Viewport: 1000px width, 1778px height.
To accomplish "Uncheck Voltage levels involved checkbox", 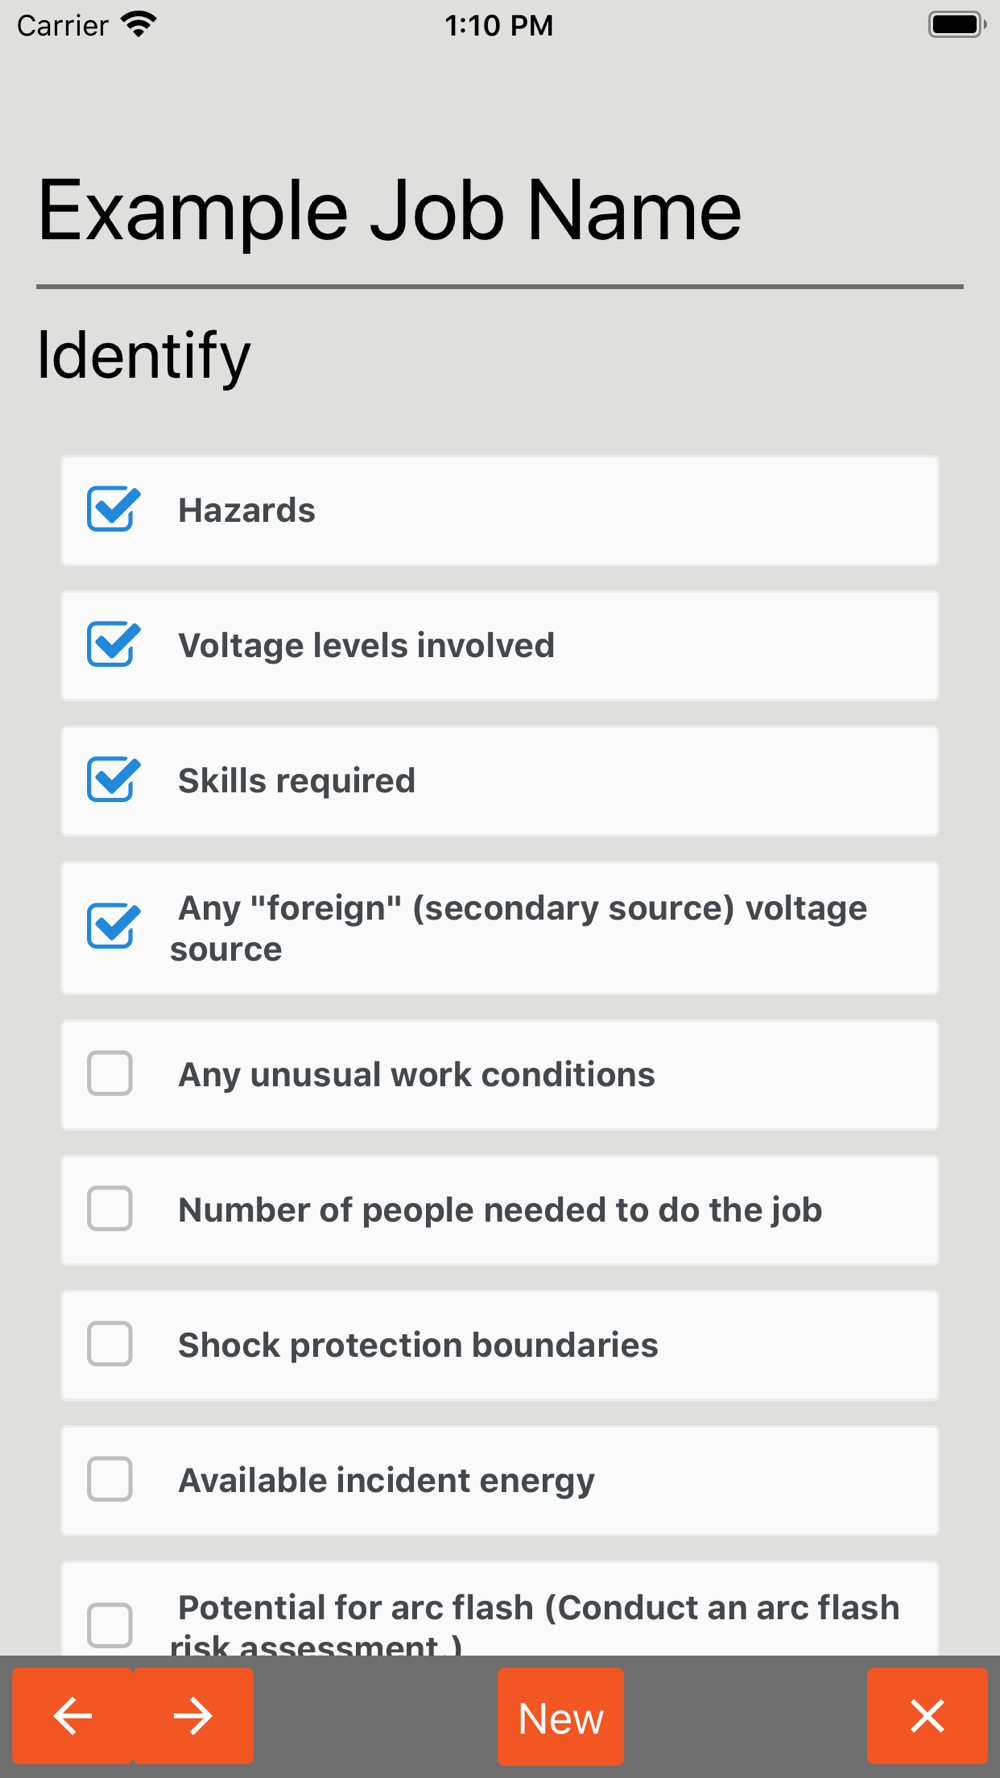I will tap(112, 644).
